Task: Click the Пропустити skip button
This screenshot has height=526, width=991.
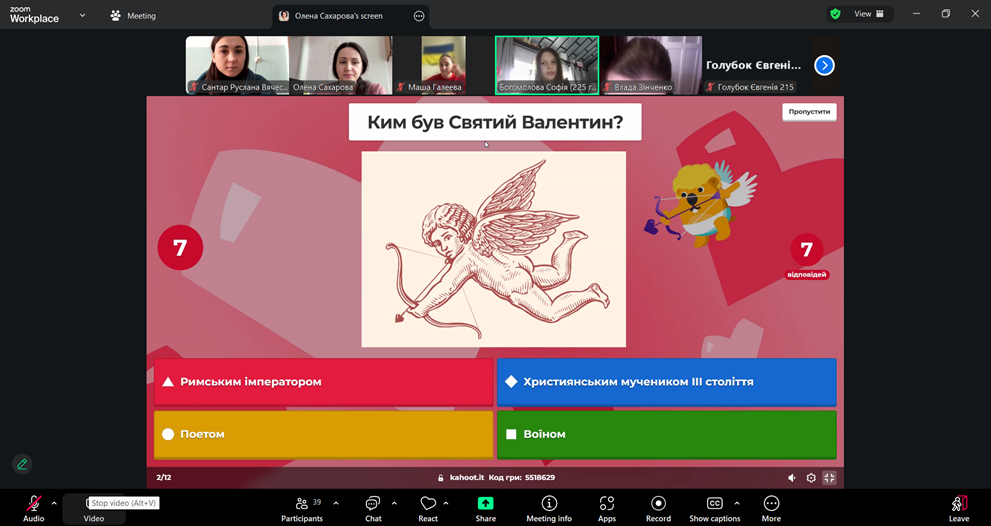Action: pos(809,112)
